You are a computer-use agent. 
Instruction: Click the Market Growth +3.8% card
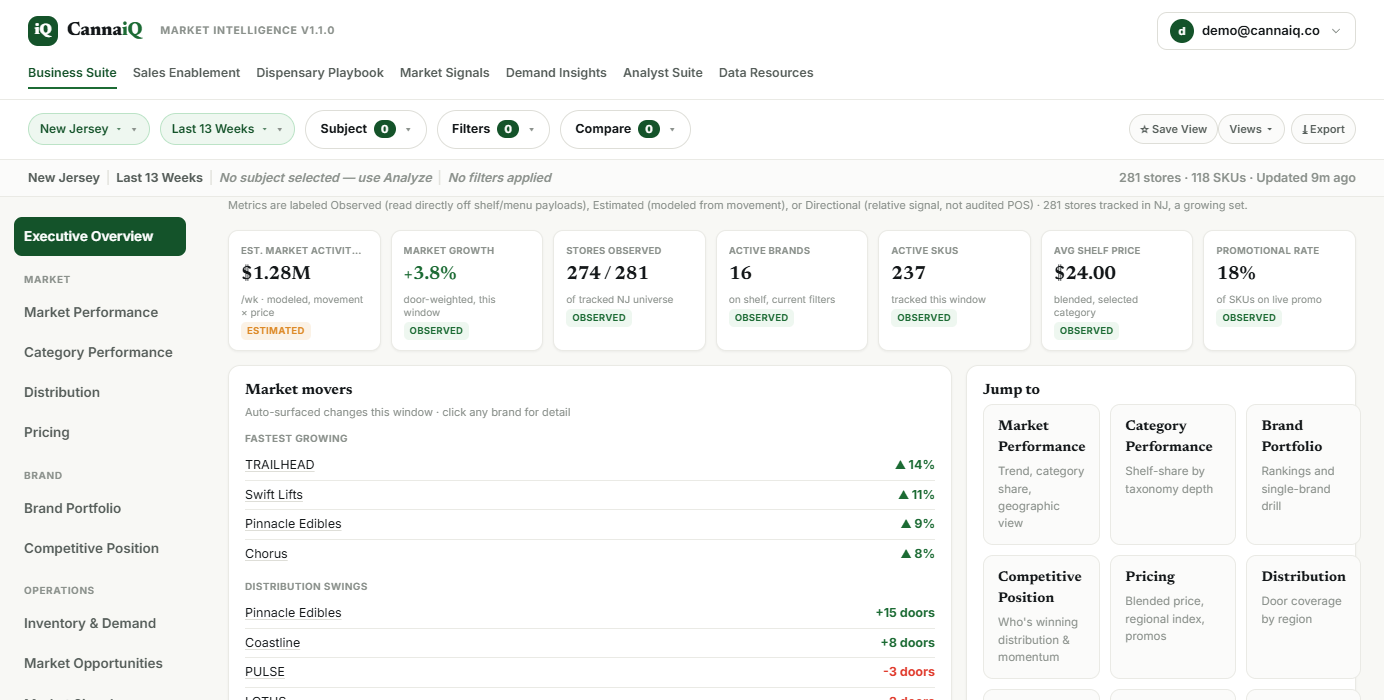[467, 290]
